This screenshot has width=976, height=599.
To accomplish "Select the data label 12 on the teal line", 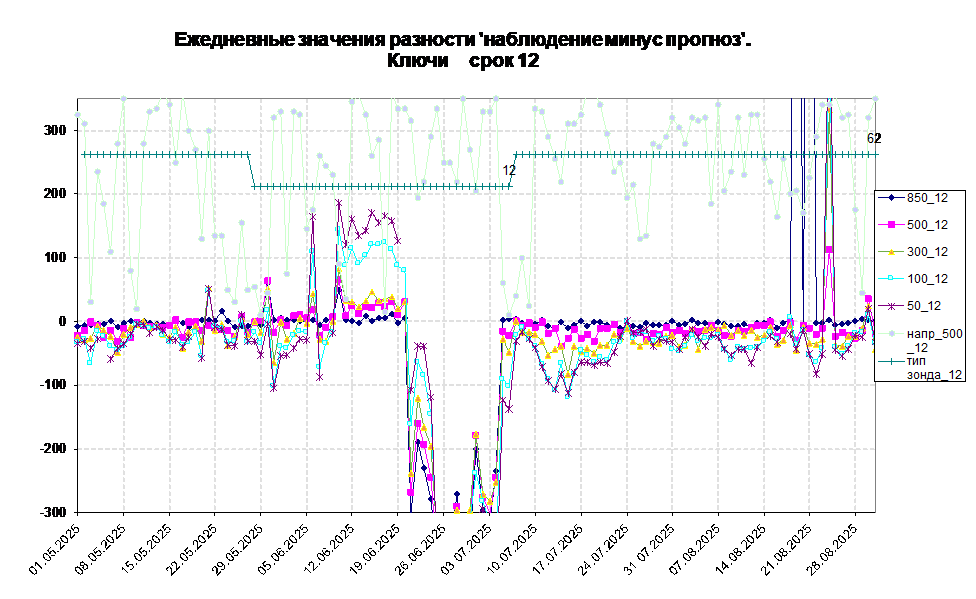I will (509, 171).
